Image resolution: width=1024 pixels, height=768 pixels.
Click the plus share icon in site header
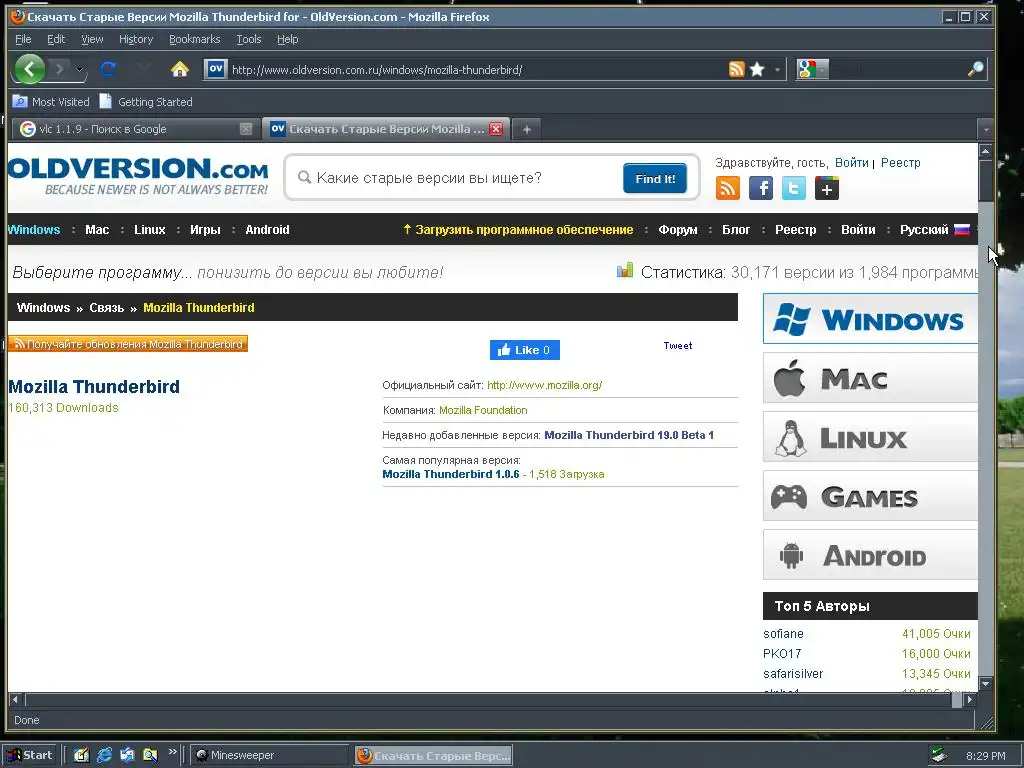tap(827, 189)
